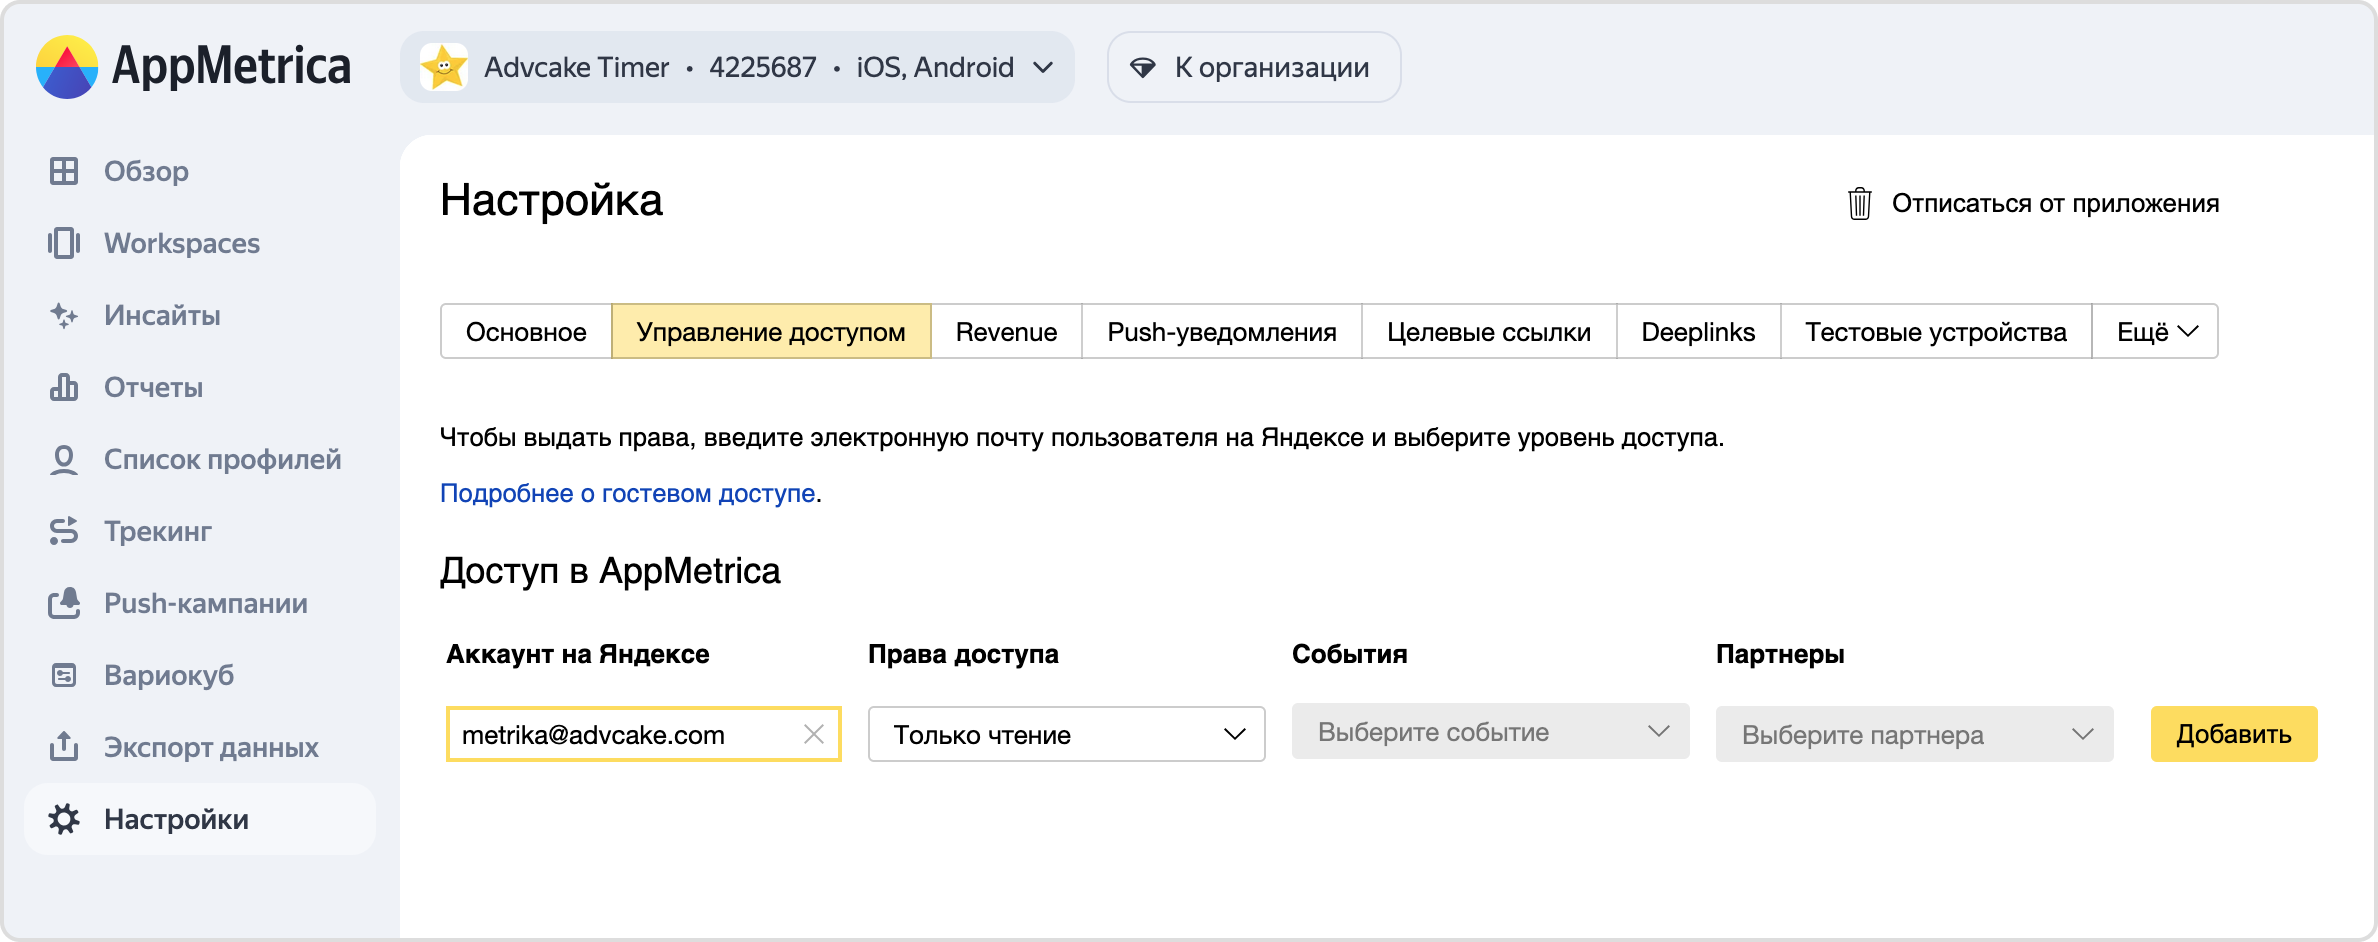Go to Трекинг in the sidebar

[200, 531]
